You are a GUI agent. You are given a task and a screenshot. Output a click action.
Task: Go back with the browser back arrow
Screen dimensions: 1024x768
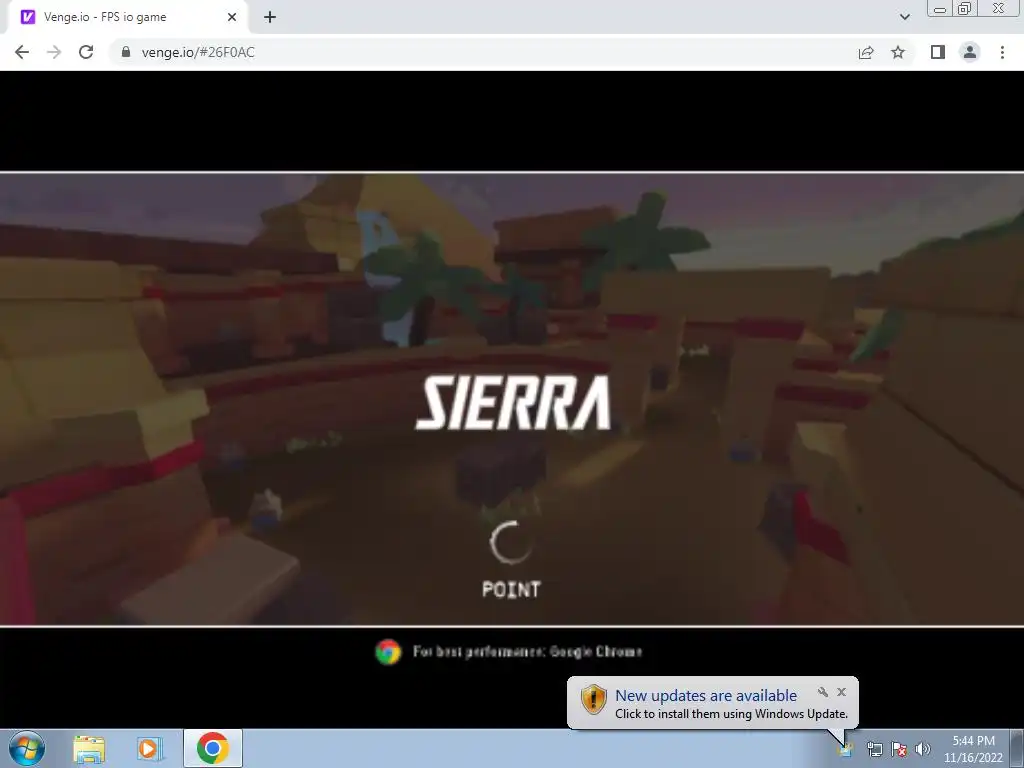[22, 52]
